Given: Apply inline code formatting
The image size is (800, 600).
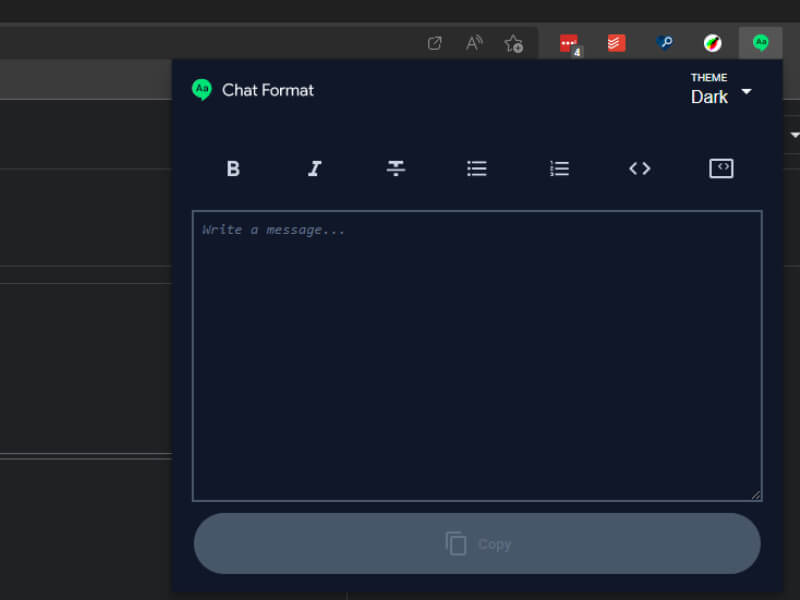Looking at the screenshot, I should [x=639, y=168].
